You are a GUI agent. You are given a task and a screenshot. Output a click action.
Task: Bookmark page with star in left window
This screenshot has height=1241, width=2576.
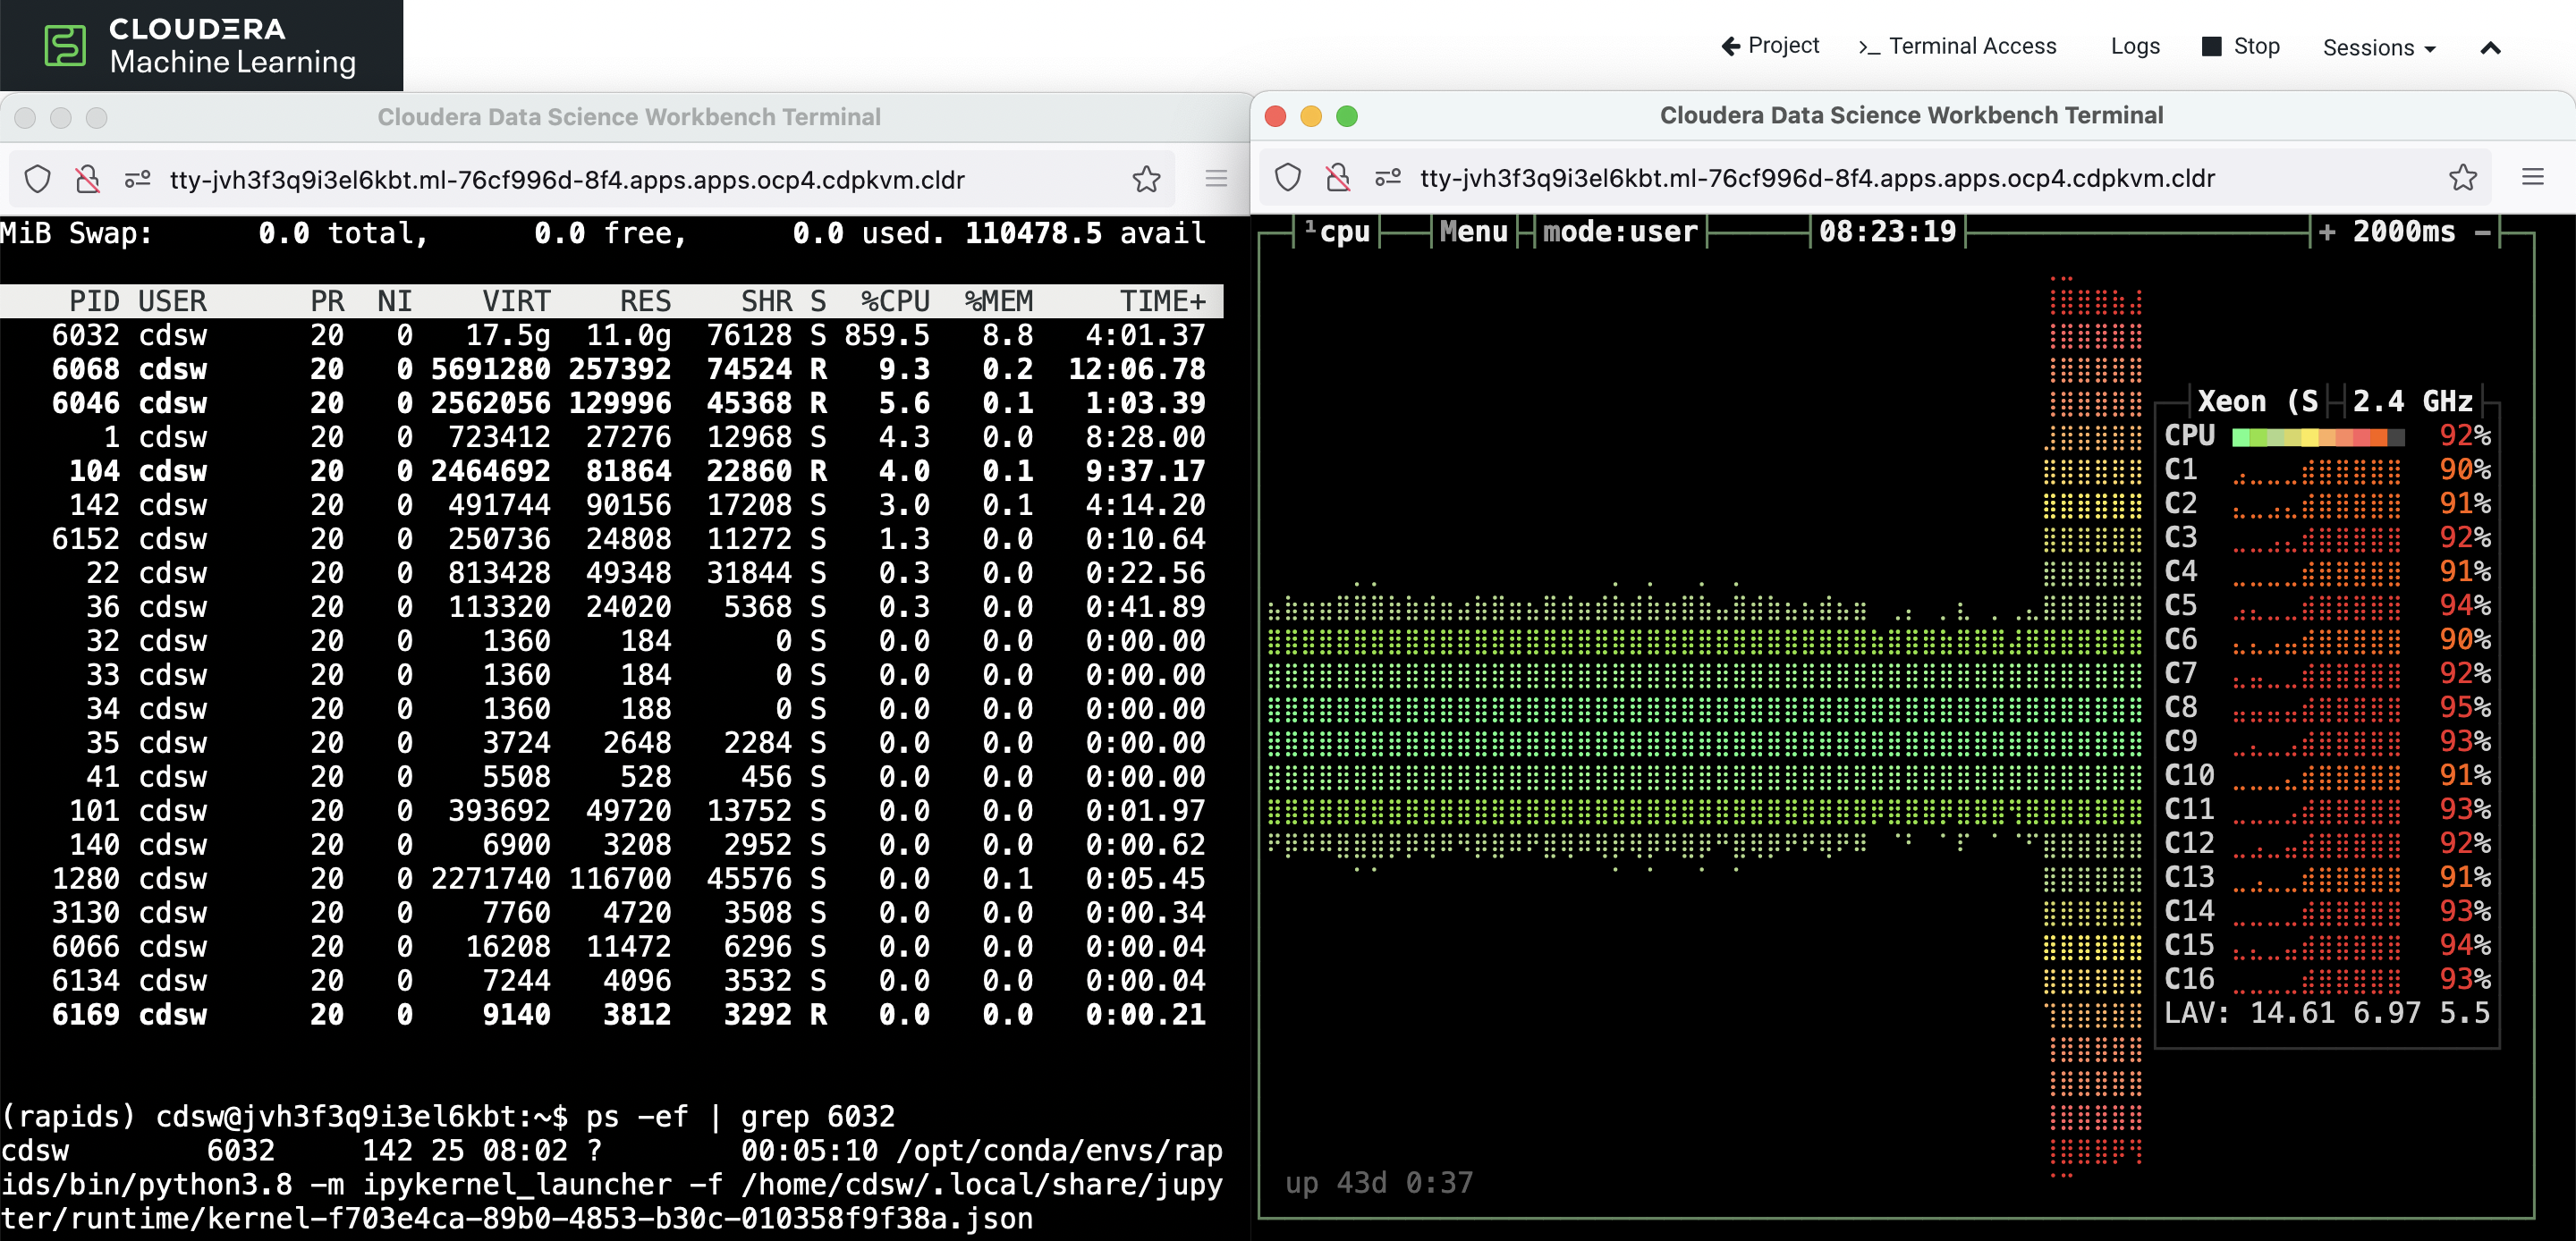(x=1146, y=180)
